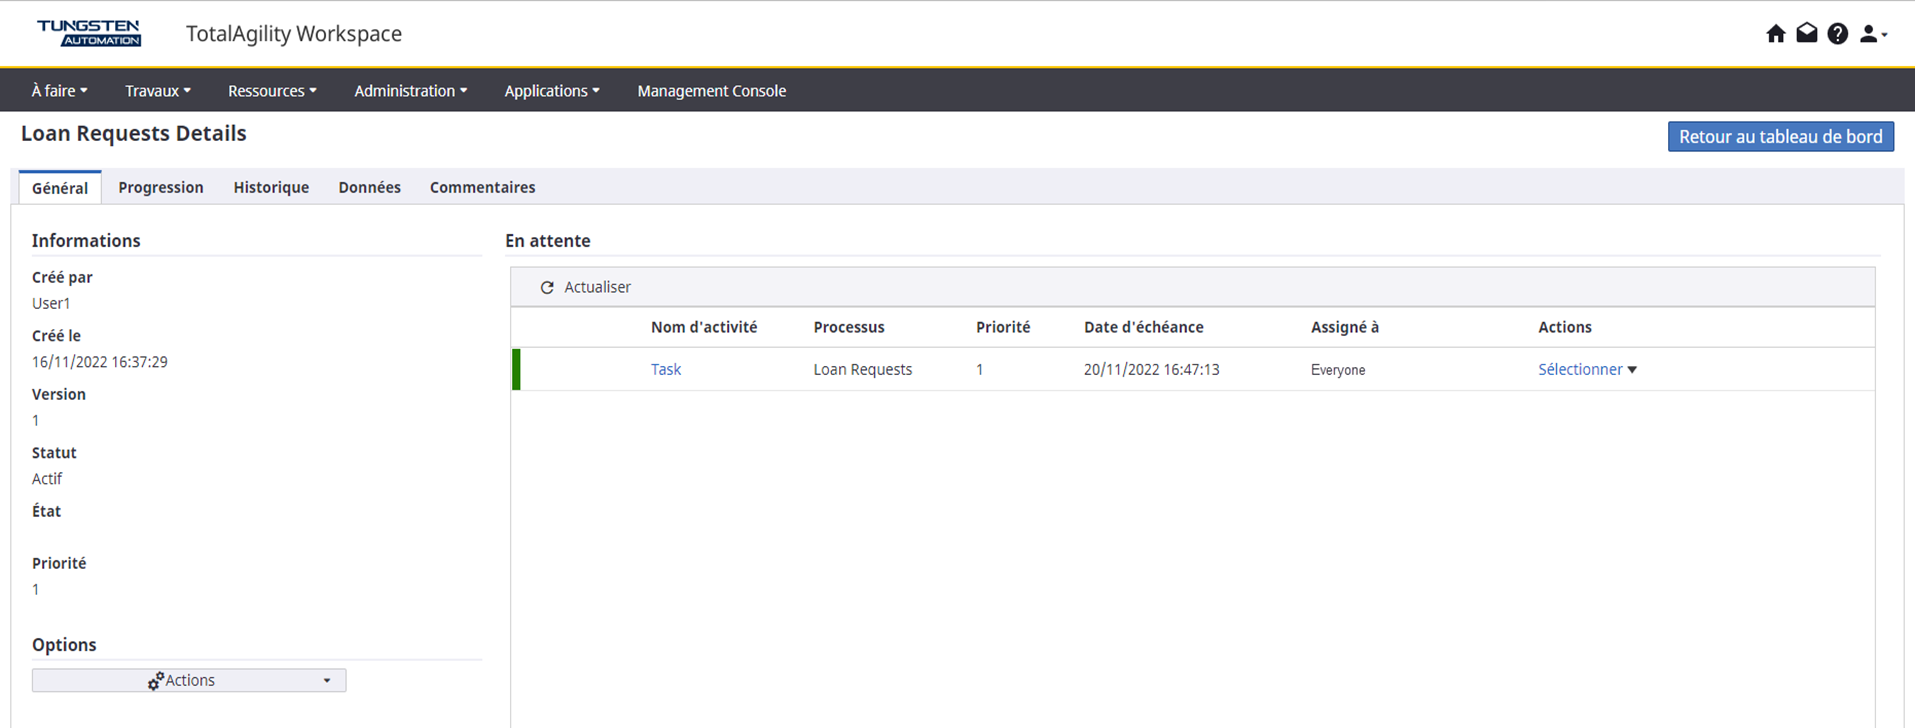The height and width of the screenshot is (728, 1916).
Task: Open the inbox envelope icon
Action: (x=1806, y=34)
